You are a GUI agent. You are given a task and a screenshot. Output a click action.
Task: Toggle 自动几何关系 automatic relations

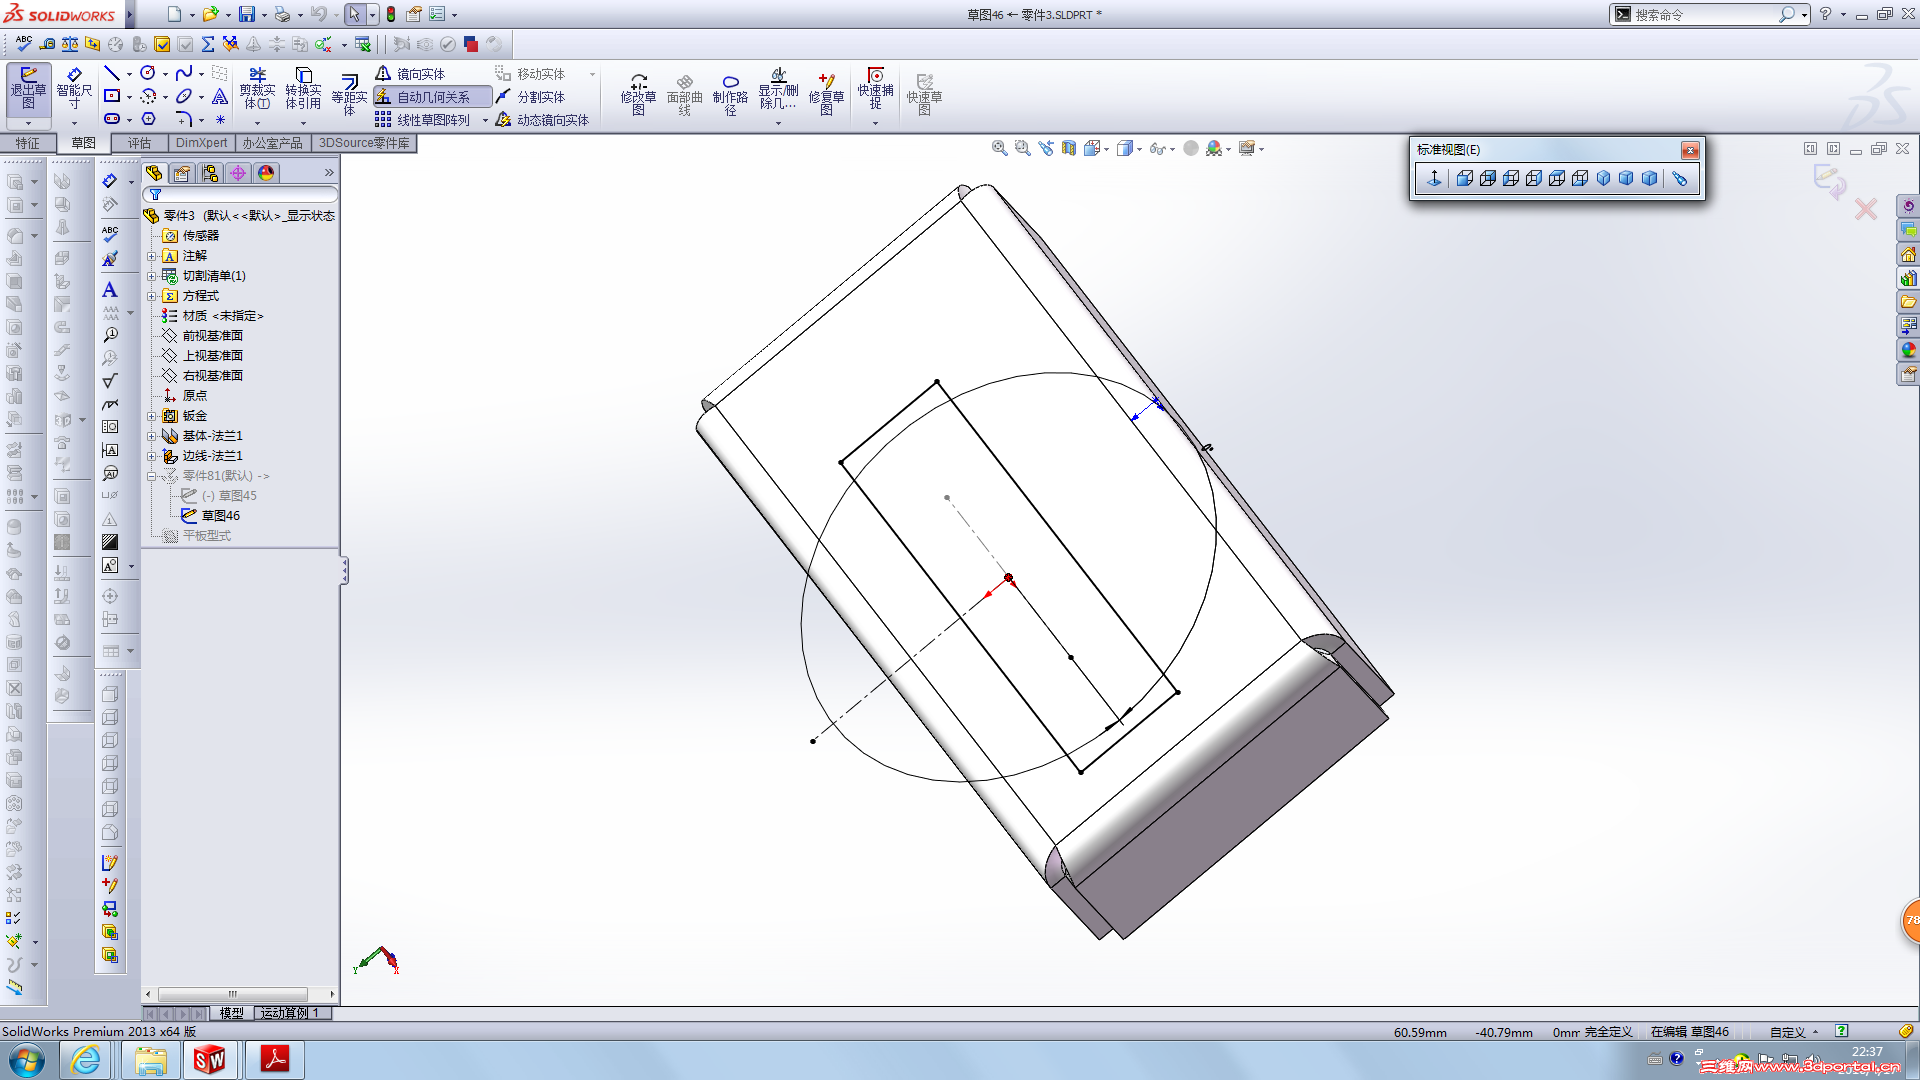pos(432,97)
